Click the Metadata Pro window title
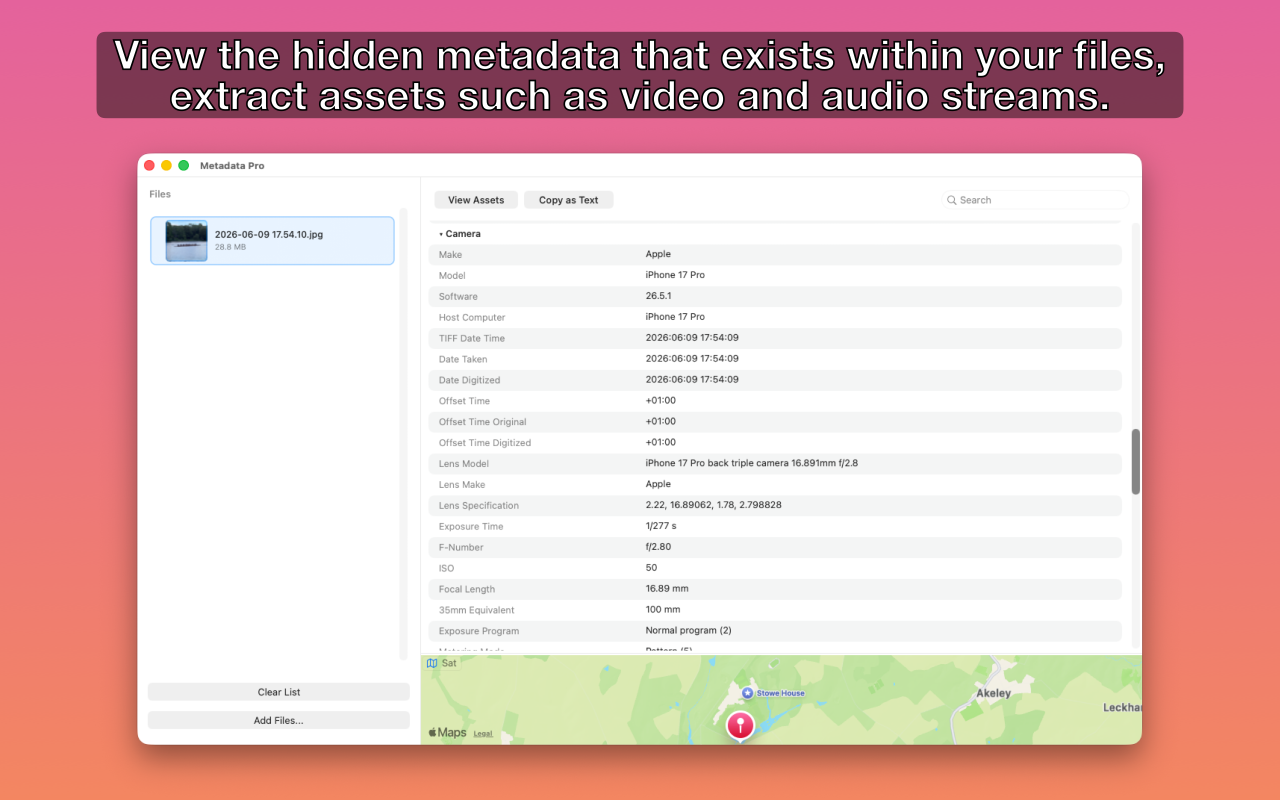The height and width of the screenshot is (800, 1280). pyautogui.click(x=232, y=165)
